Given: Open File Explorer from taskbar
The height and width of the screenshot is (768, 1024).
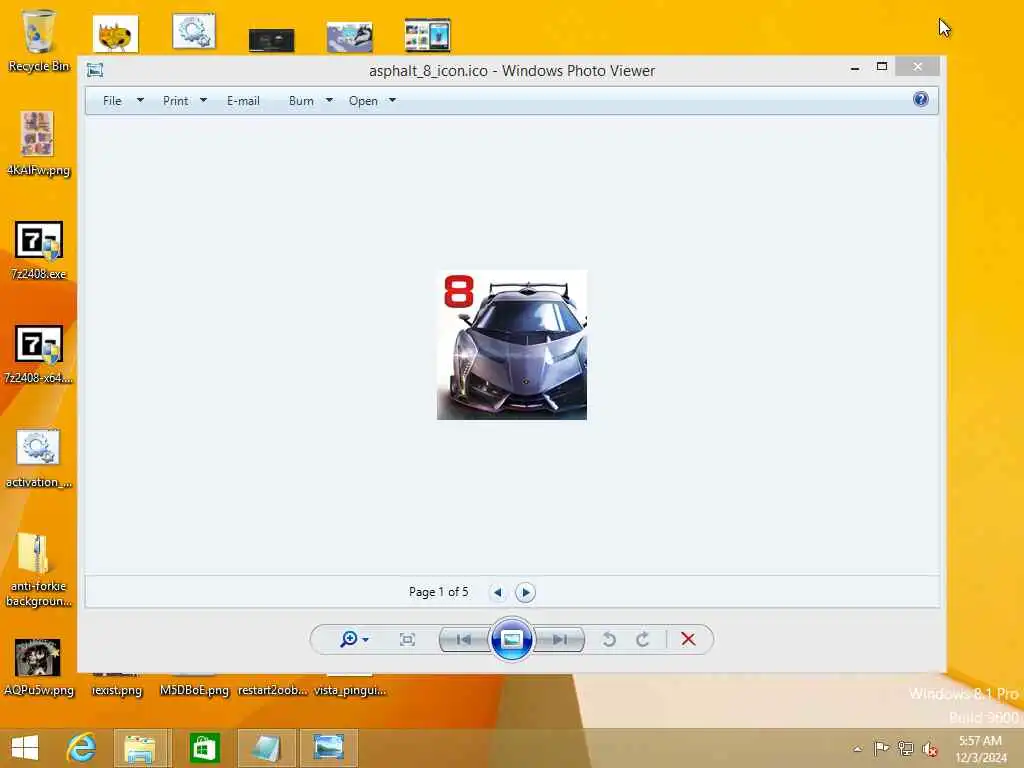Looking at the screenshot, I should click(x=140, y=748).
